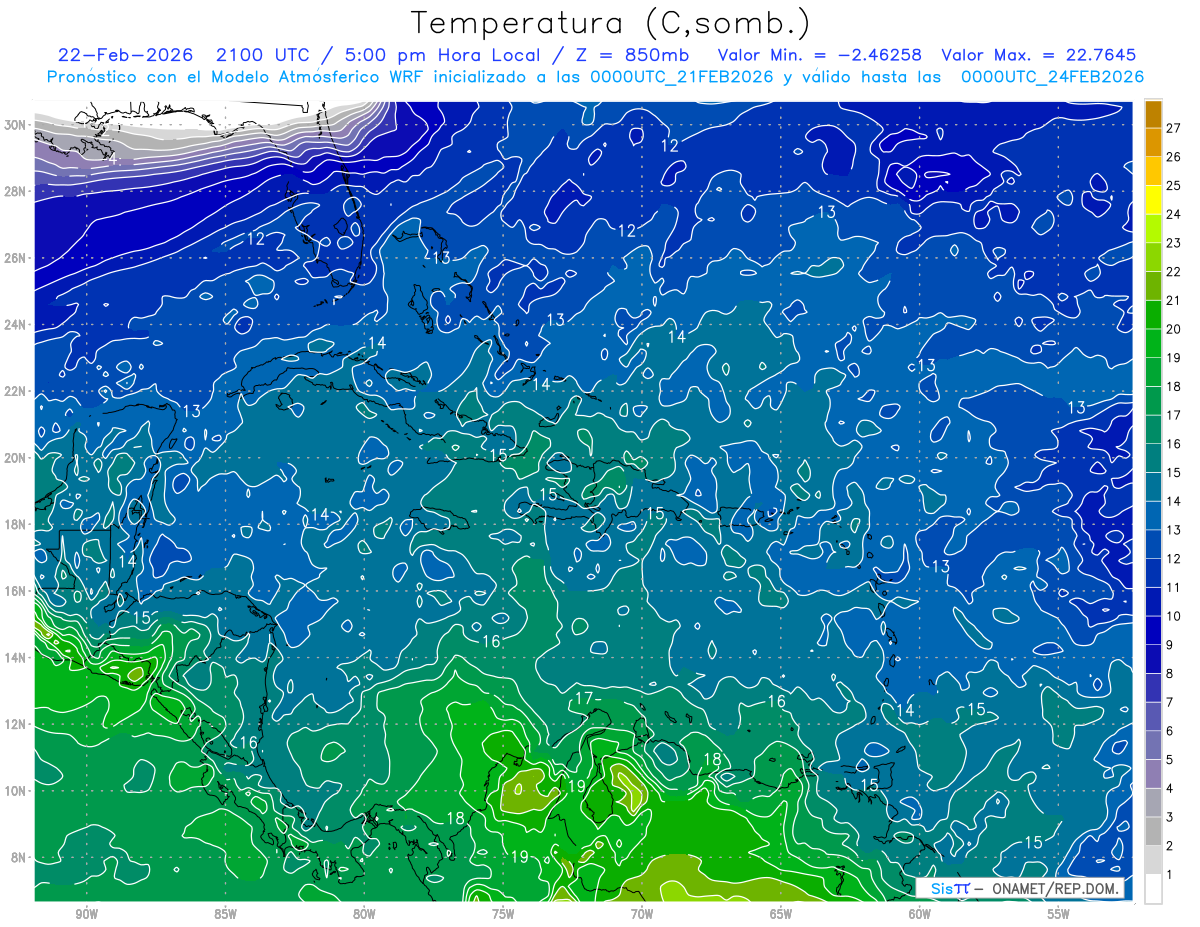Click the valid-until time "0000UTC_24FEB2026"
Viewport: 1200px width, 927px height.
(1052, 77)
